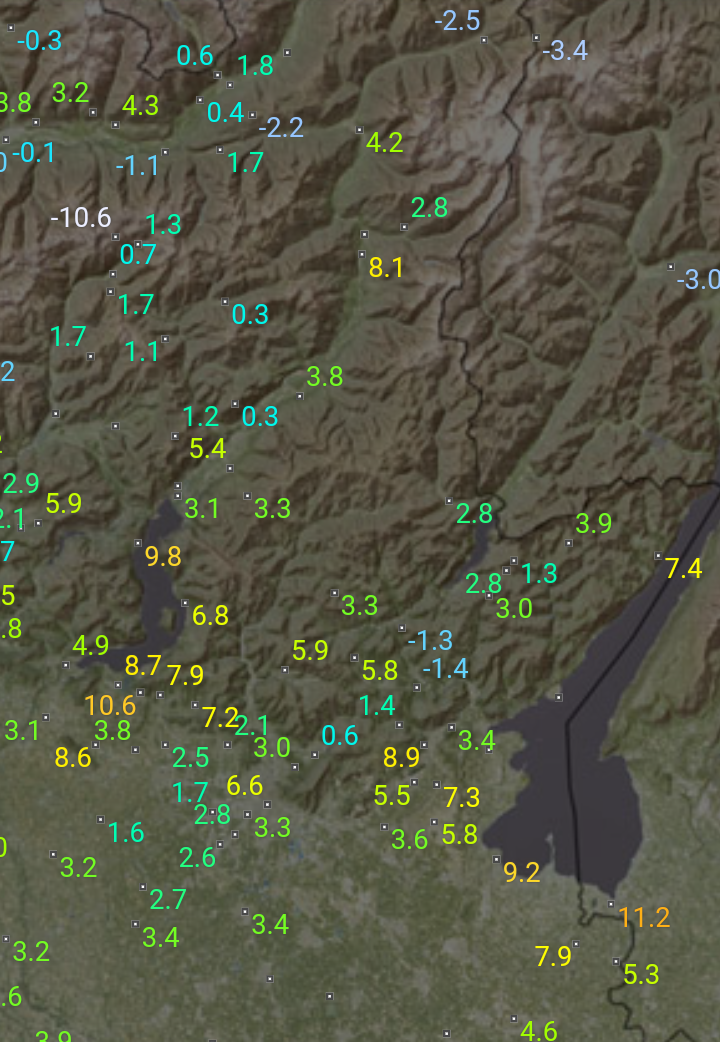
Task: Select the 7.3 temperature label
Action: pos(461,797)
